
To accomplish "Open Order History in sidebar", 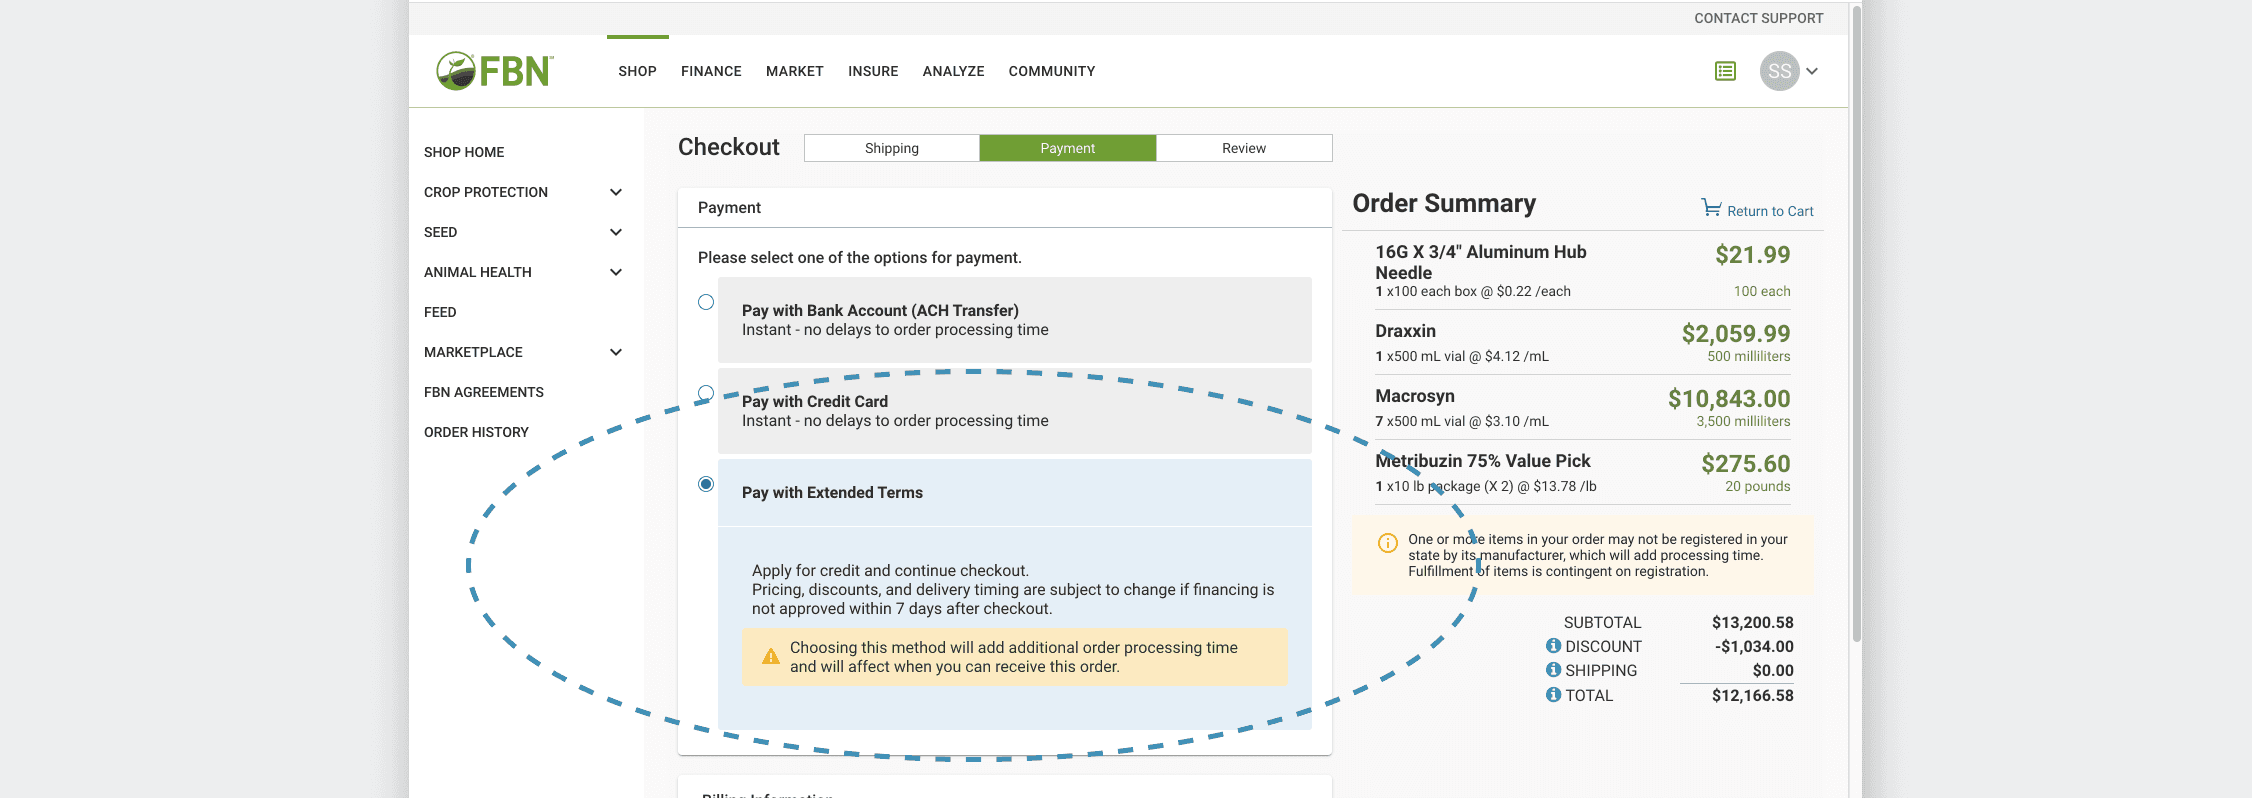I will click(476, 432).
